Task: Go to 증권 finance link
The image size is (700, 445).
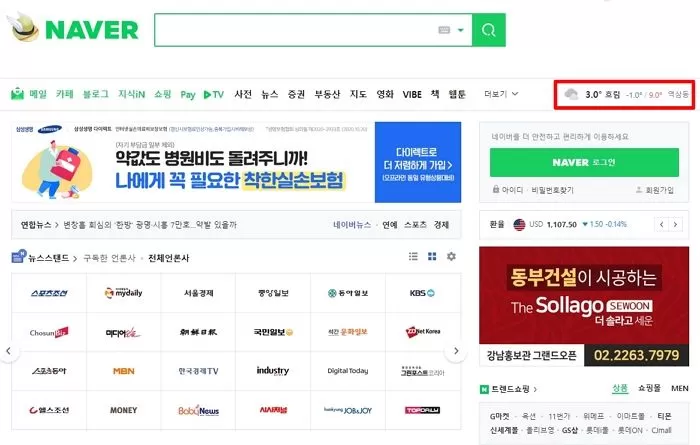Action: tap(296, 94)
